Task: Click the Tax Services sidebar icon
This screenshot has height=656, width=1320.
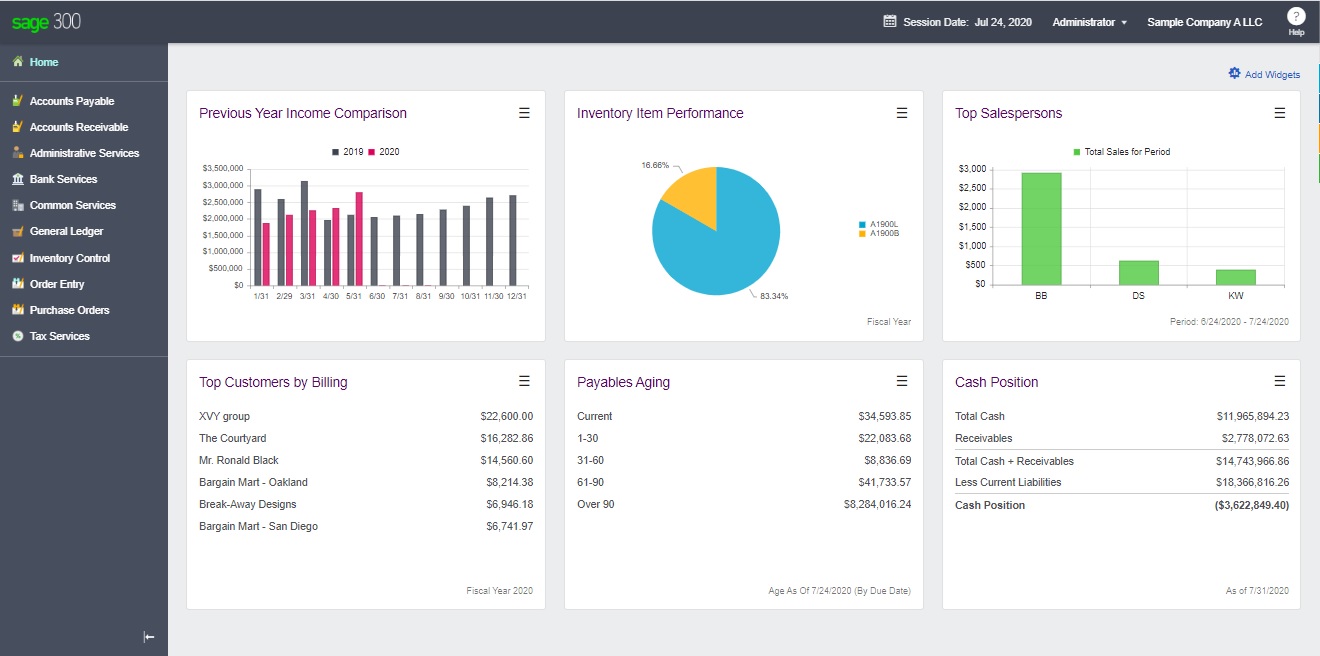Action: [x=18, y=336]
